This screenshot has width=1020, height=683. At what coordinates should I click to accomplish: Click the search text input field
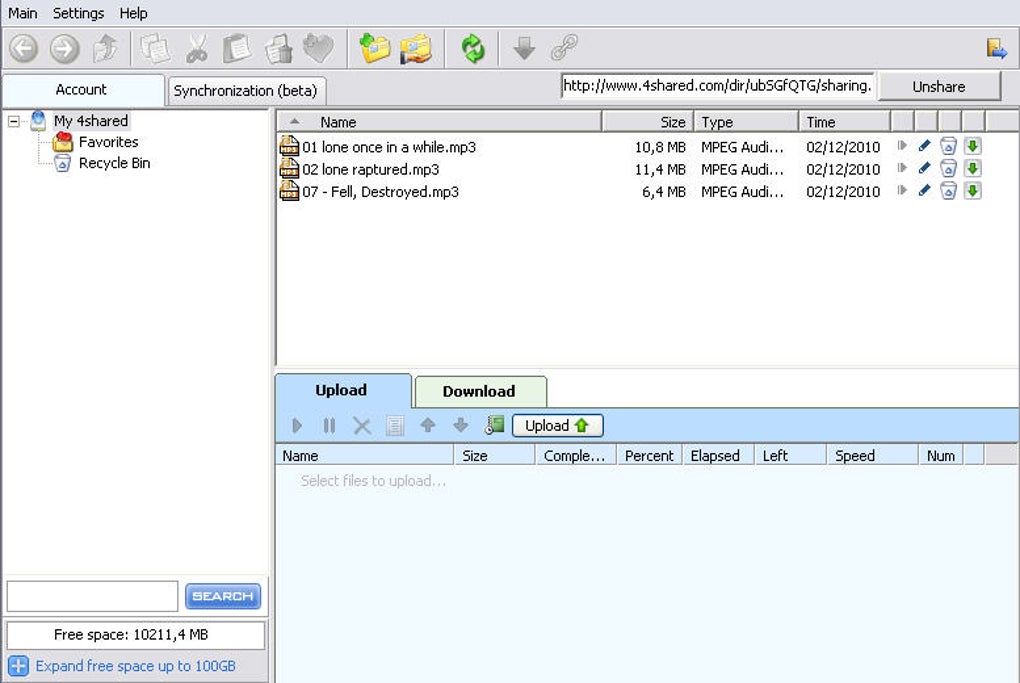92,596
